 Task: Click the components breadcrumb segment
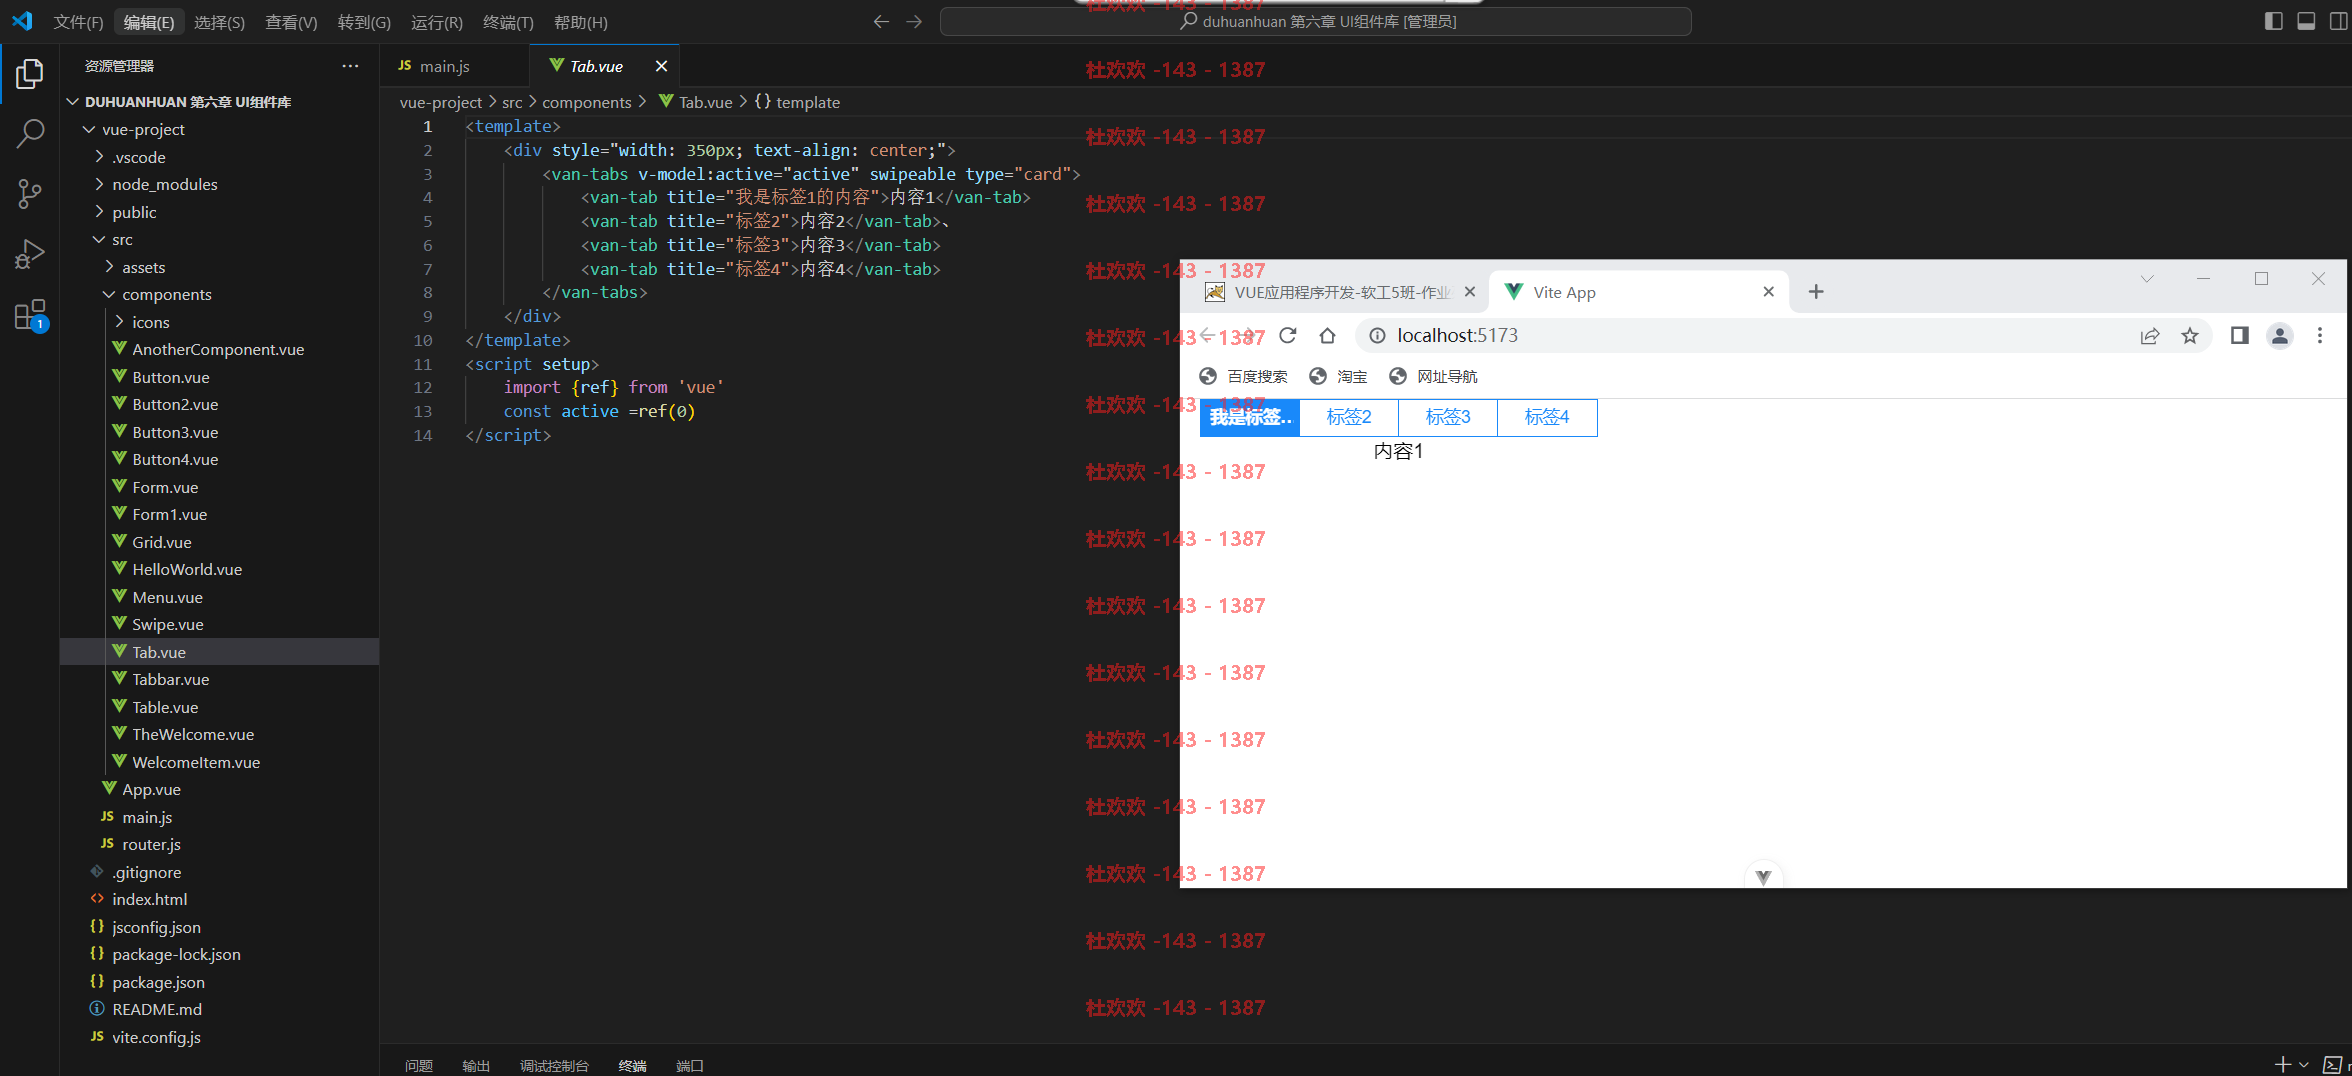point(587,102)
